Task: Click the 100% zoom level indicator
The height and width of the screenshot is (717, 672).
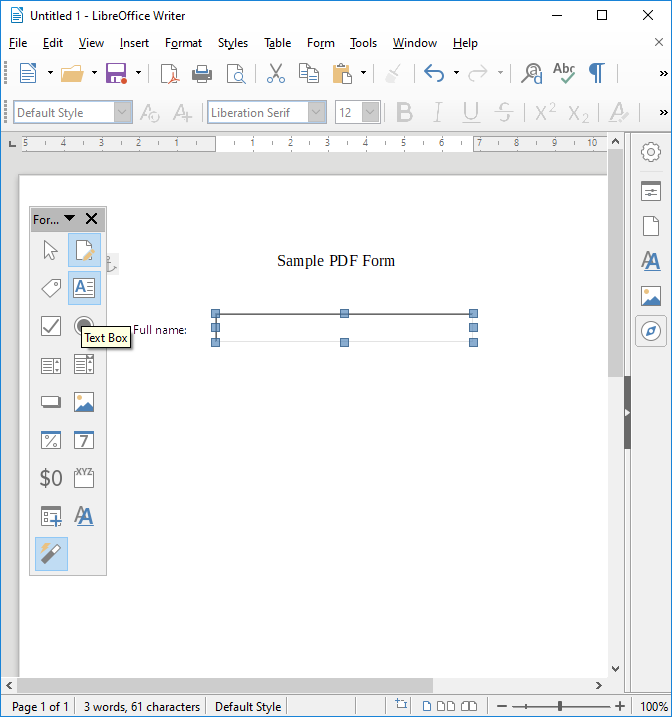Action: click(x=654, y=706)
